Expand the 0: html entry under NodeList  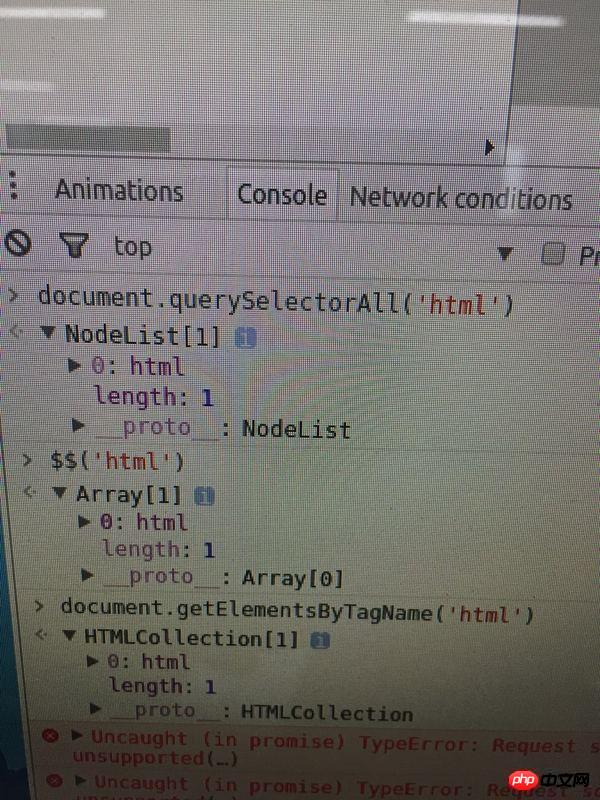(x=74, y=365)
